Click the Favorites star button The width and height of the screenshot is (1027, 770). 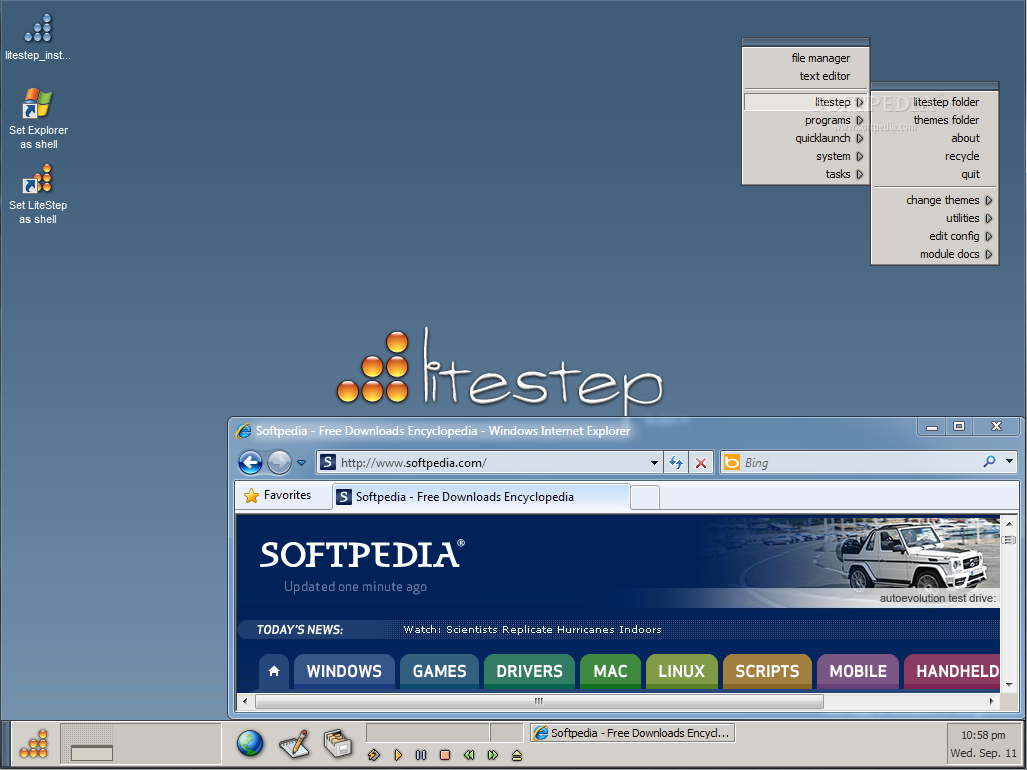(x=278, y=496)
